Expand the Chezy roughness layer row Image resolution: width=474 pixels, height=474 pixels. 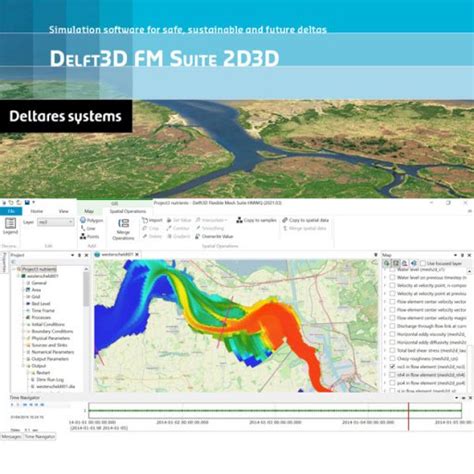pyautogui.click(x=385, y=358)
